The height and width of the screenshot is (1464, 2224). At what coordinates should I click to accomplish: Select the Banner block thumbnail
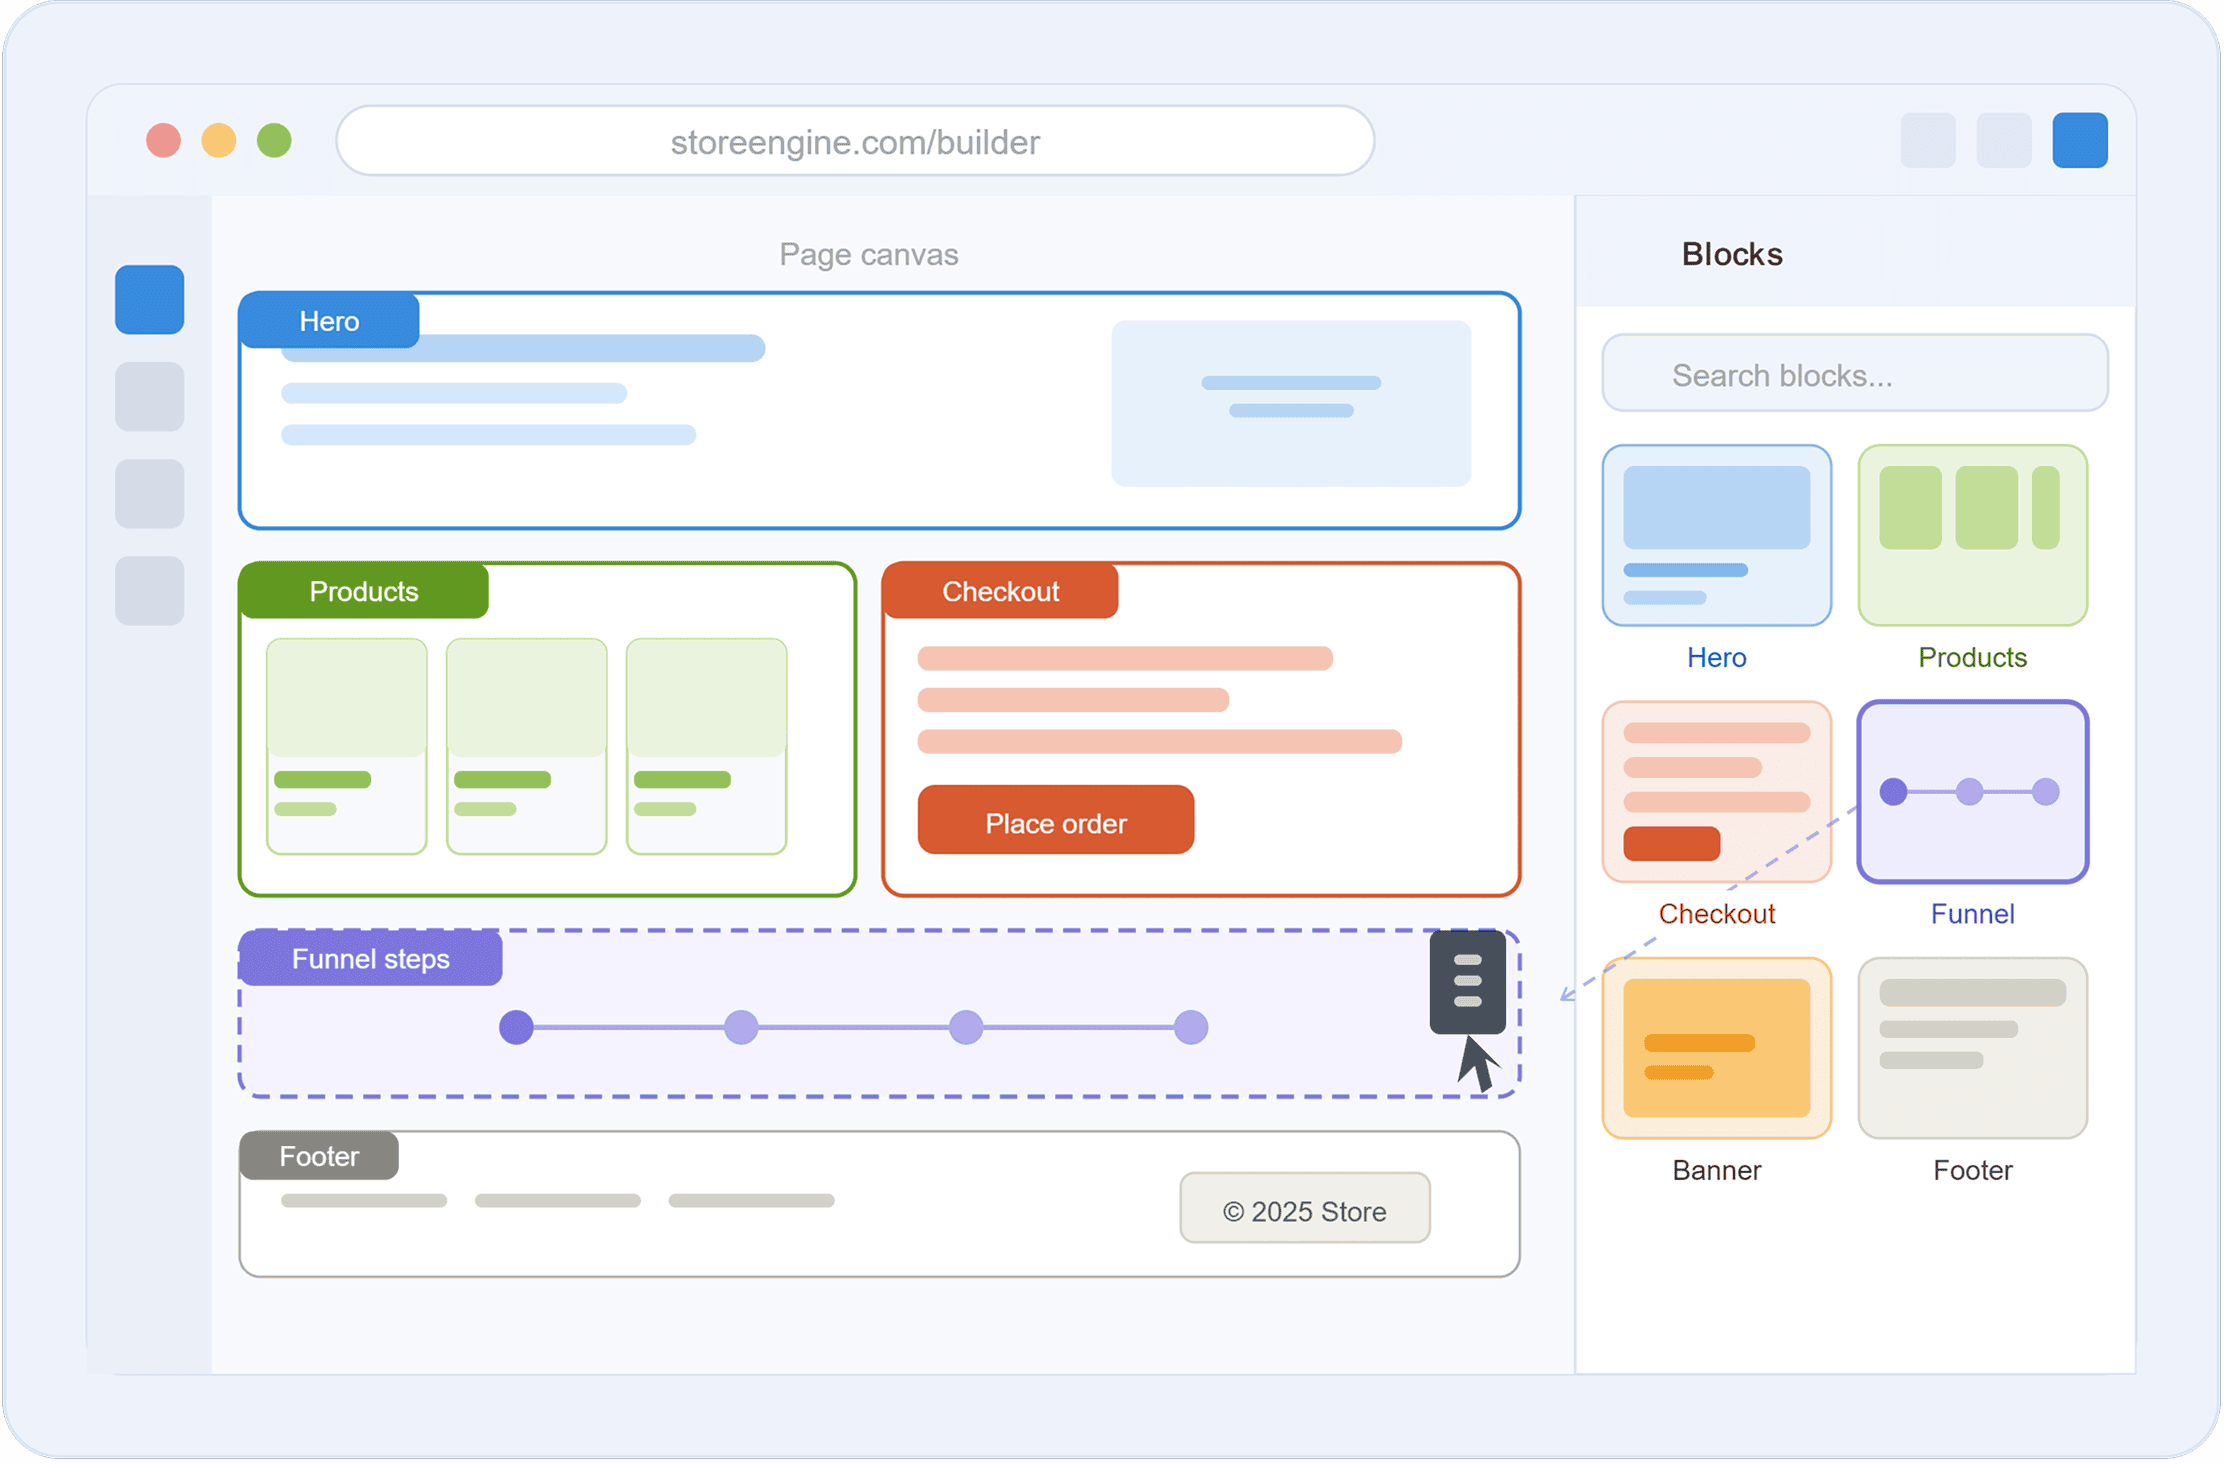[x=1717, y=1048]
